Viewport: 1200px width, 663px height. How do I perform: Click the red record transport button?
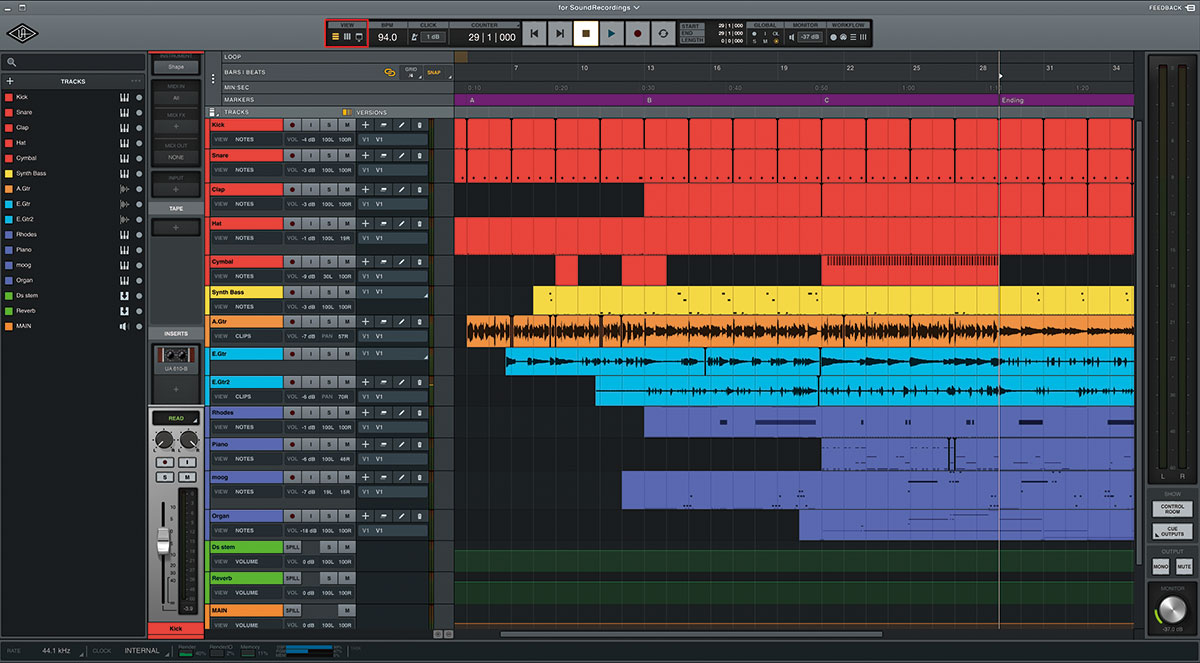[637, 33]
